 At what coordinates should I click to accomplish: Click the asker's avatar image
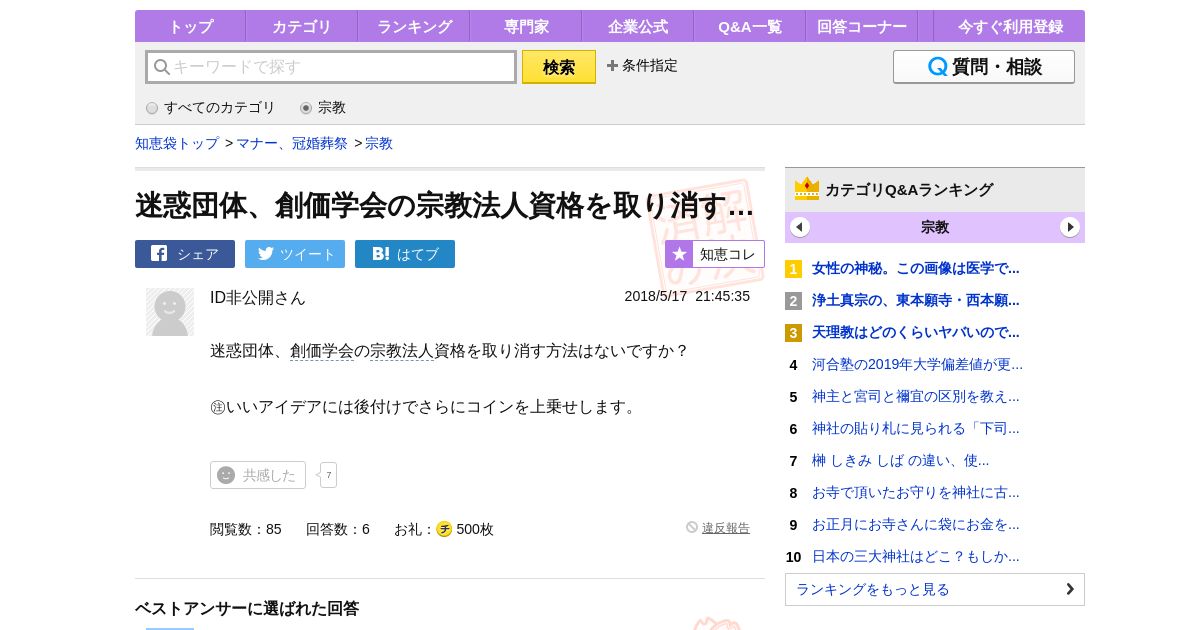pos(170,312)
